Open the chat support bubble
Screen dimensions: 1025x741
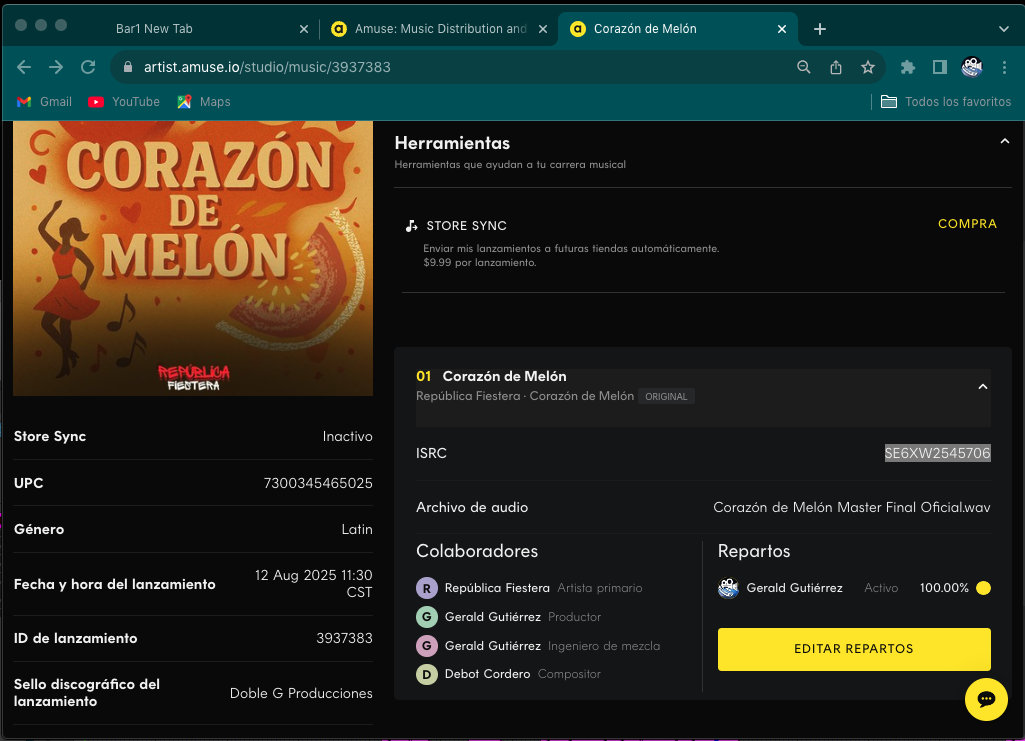click(986, 699)
